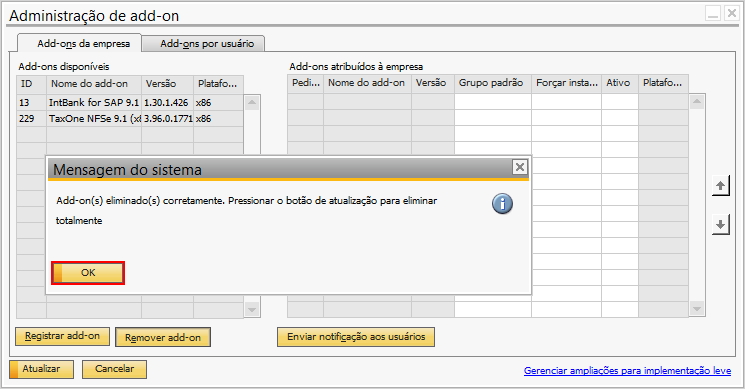Click version cell 1.30.1.426

tap(167, 103)
